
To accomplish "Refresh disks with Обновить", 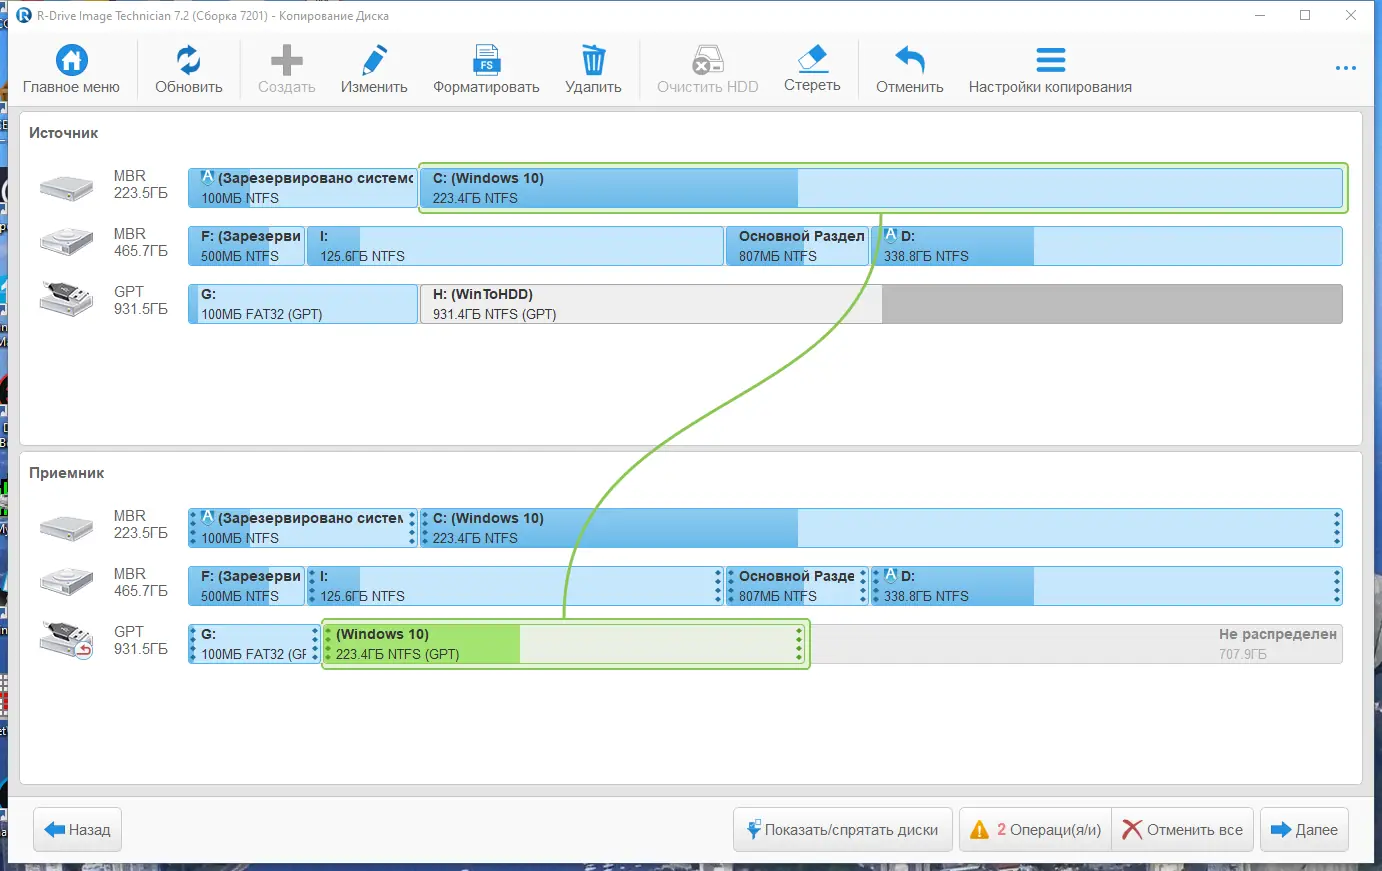I will pos(188,60).
